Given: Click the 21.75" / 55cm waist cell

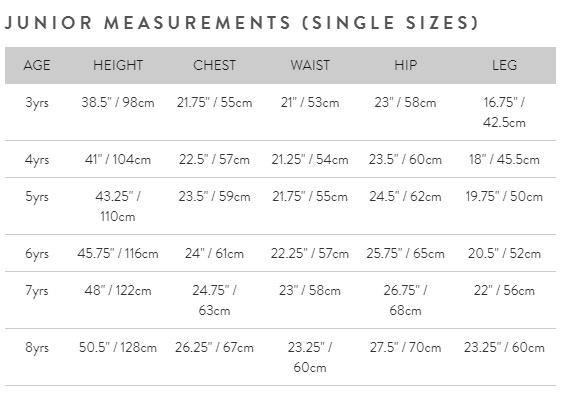Looking at the screenshot, I should click(310, 197).
